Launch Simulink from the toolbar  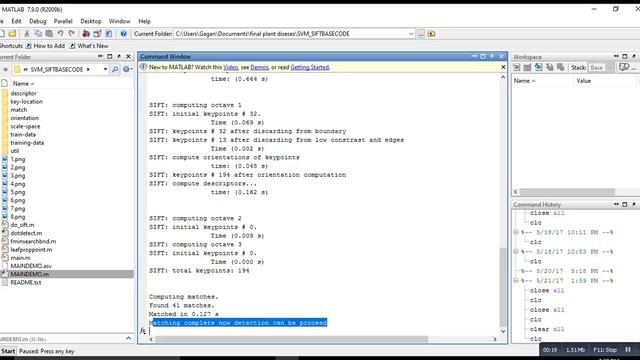(x=86, y=33)
